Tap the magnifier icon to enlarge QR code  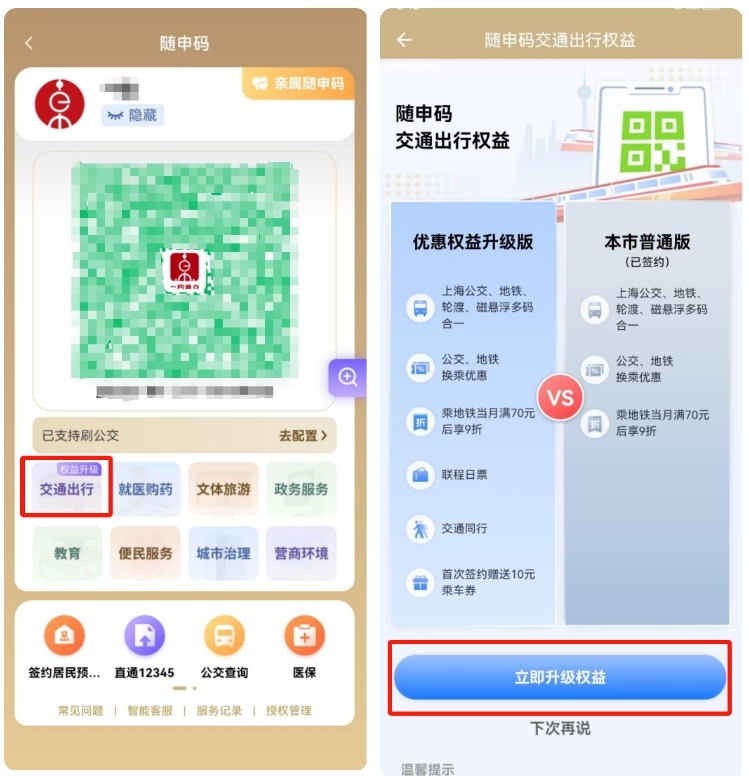click(x=348, y=377)
